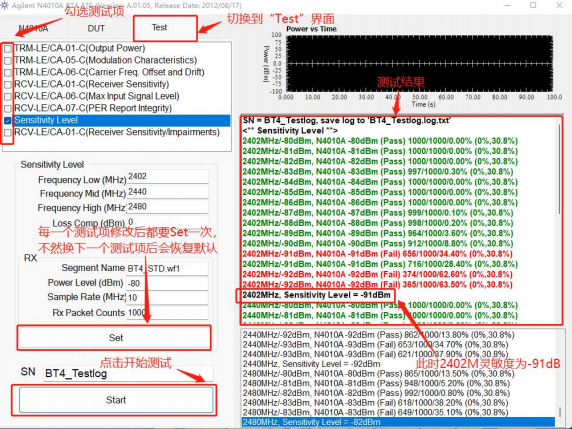572x429 pixels.
Task: Click the Loss Comp (dBm) field
Action: coord(167,222)
